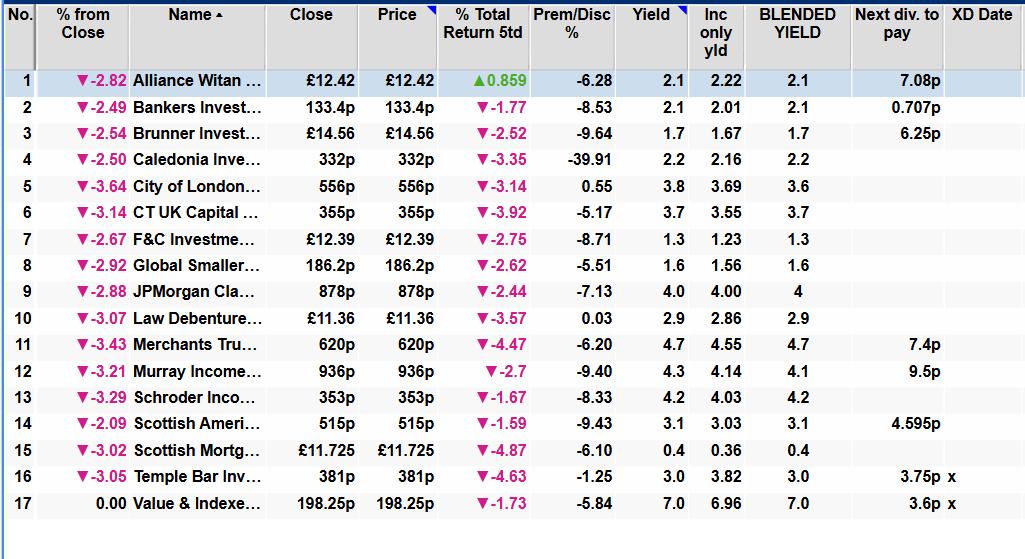Select the JPMorgan Claverhouse row name
This screenshot has width=1025, height=559.
[x=197, y=291]
